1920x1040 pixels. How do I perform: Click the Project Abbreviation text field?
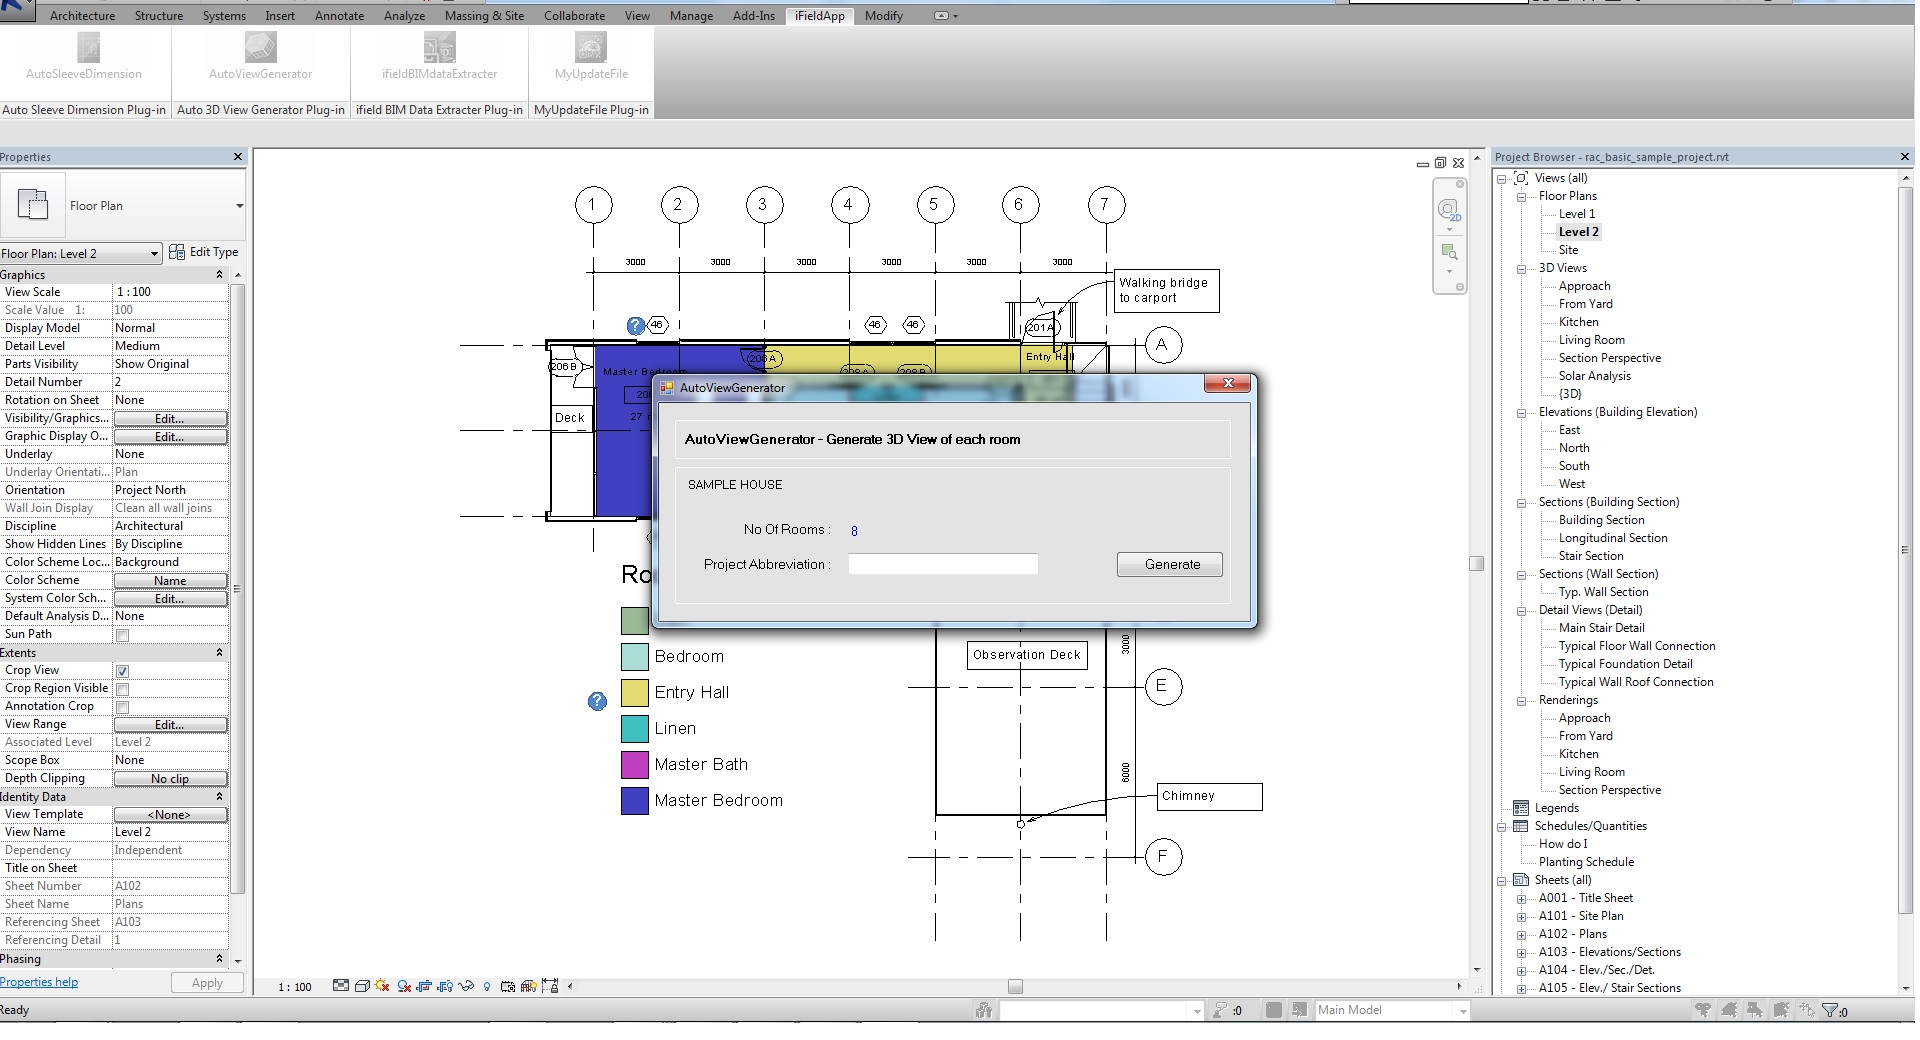pyautogui.click(x=942, y=565)
